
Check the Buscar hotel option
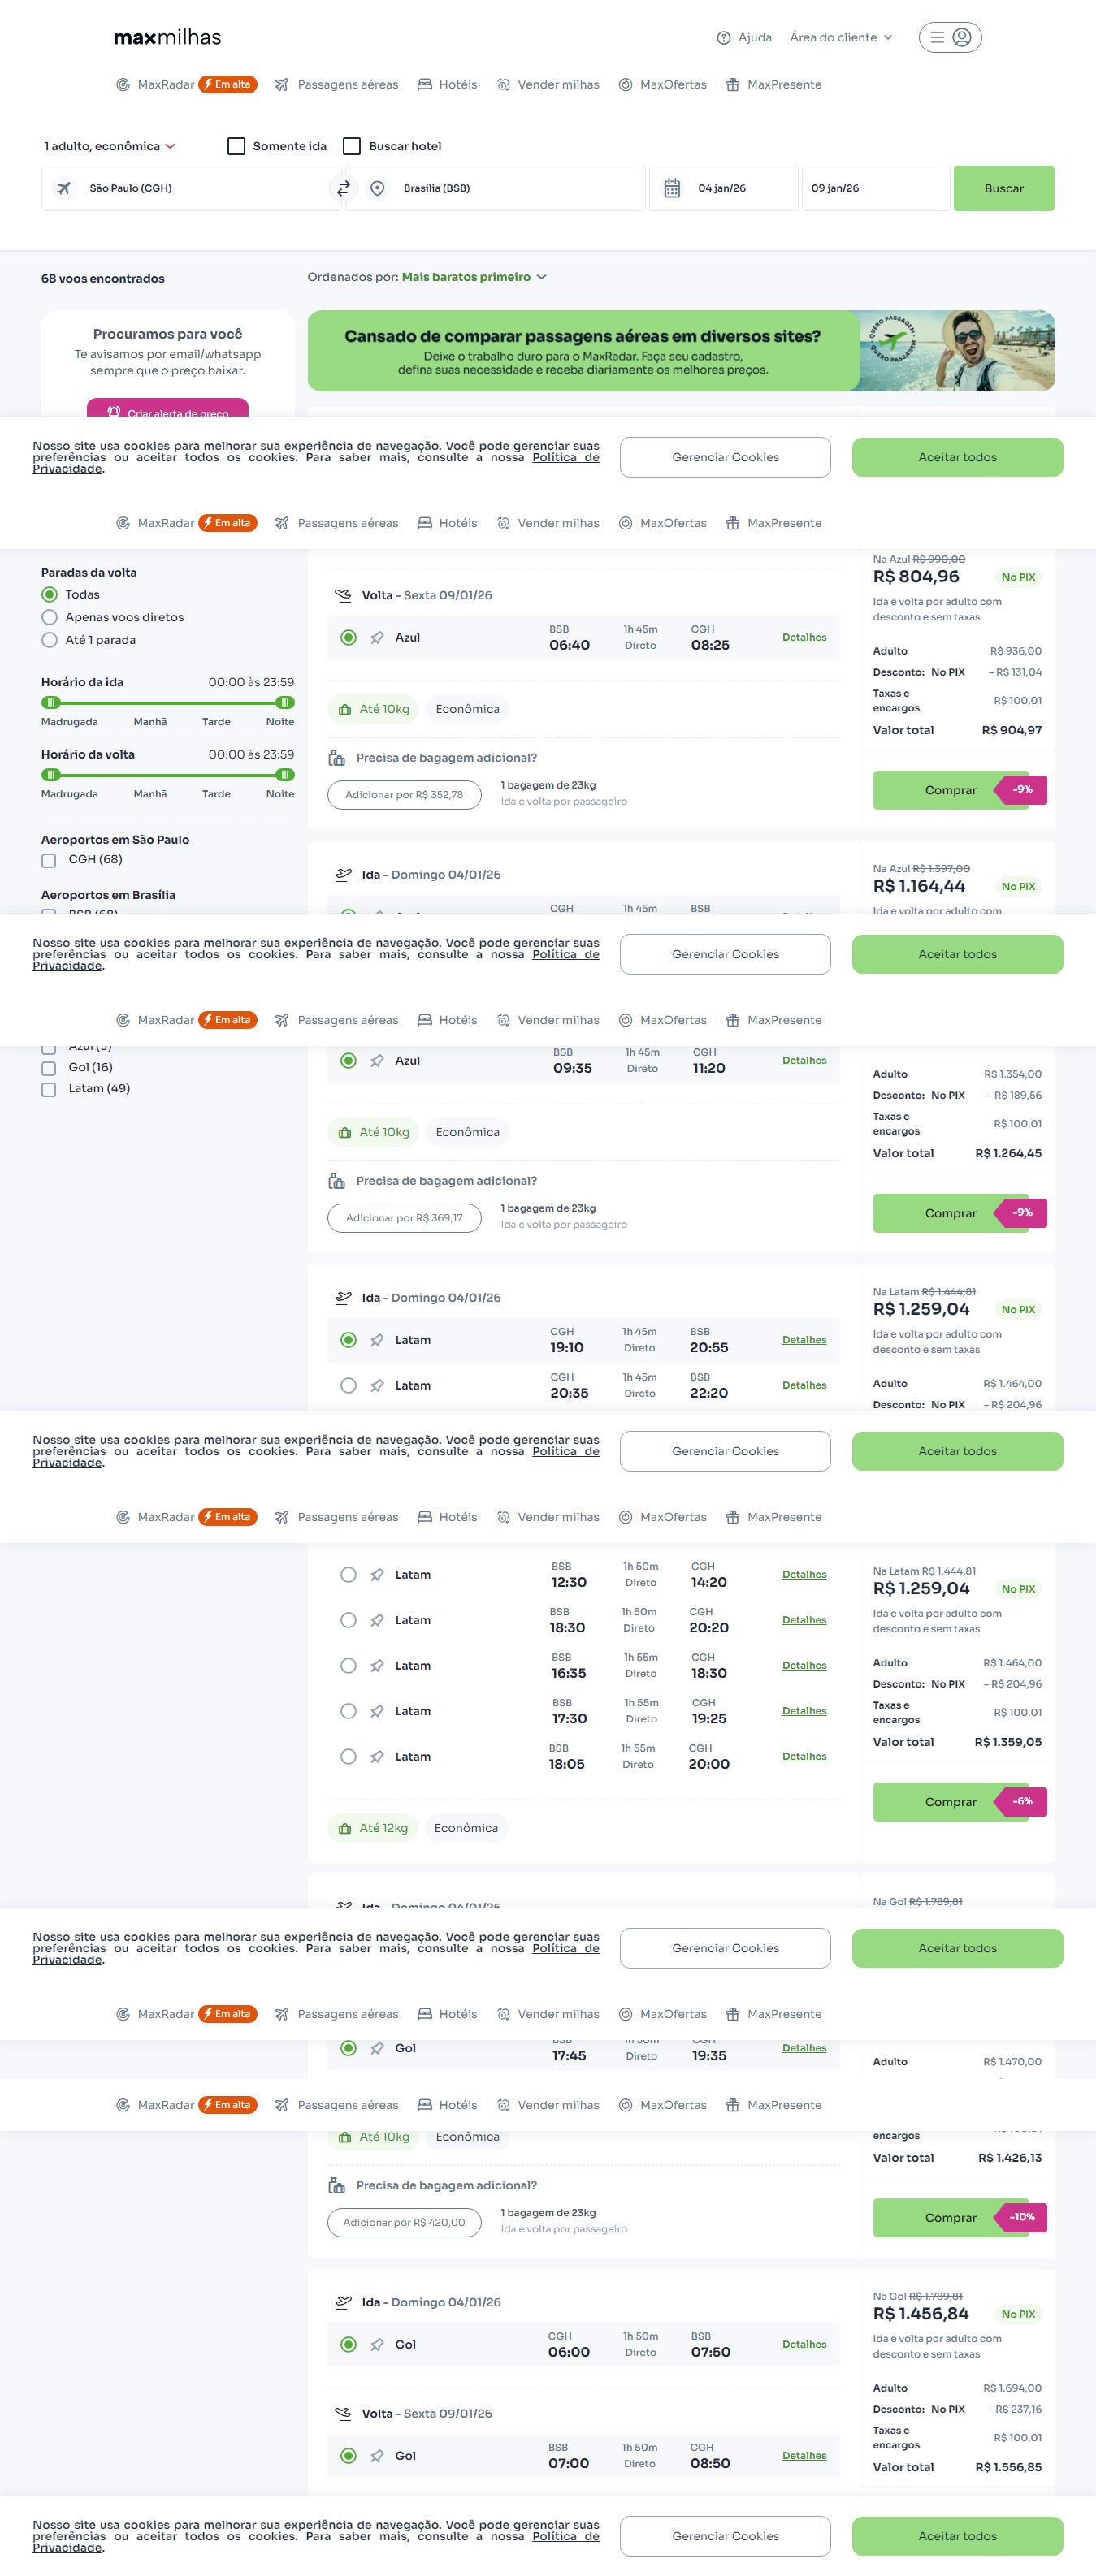click(352, 146)
